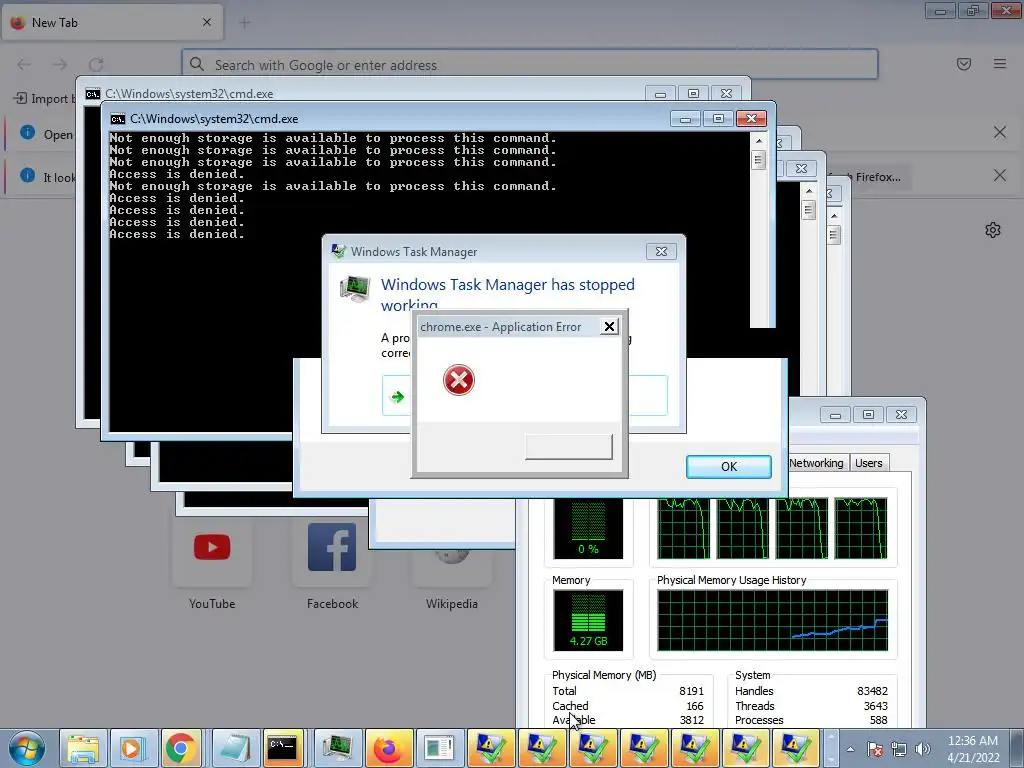
Task: Dismiss the second Firefox notification bar
Action: (x=999, y=175)
